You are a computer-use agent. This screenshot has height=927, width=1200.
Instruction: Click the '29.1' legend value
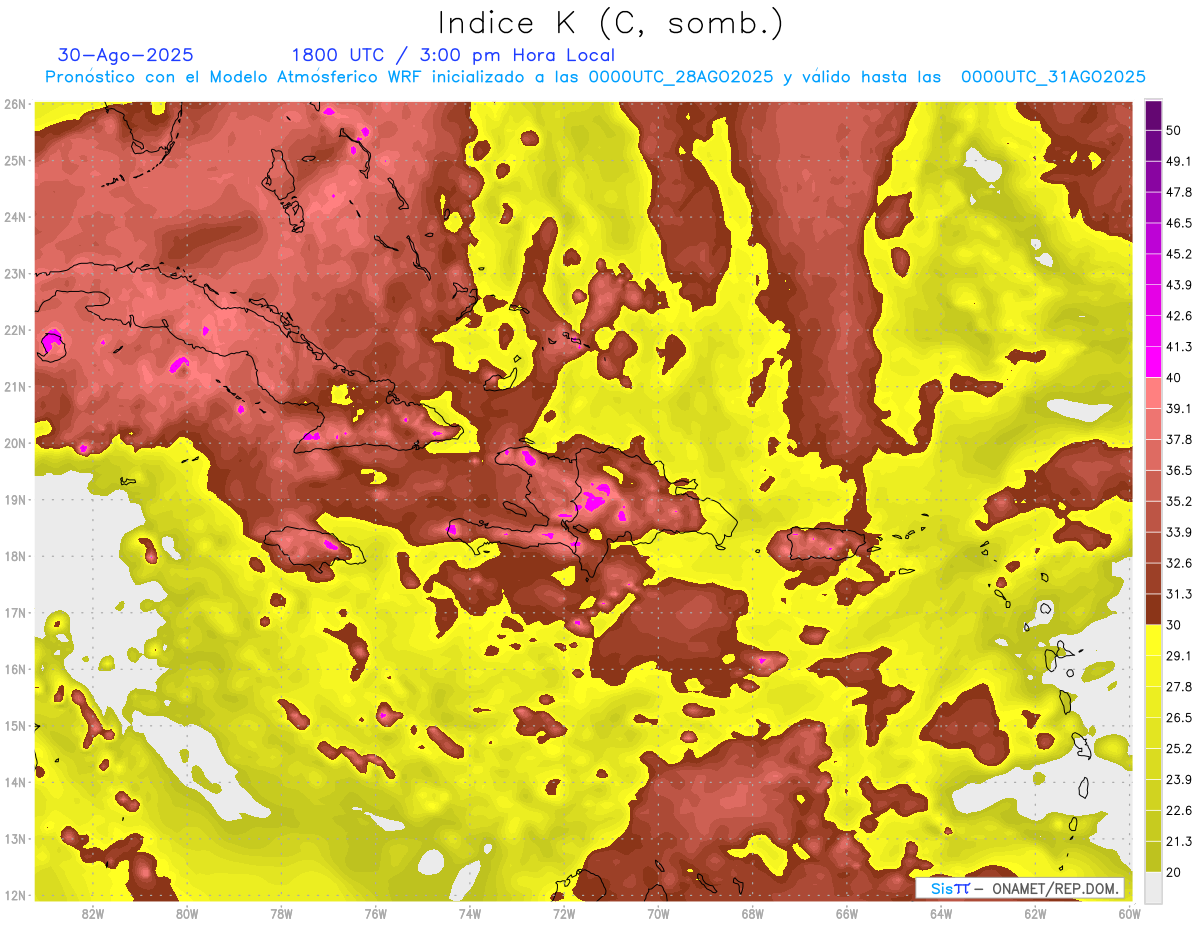(1179, 655)
